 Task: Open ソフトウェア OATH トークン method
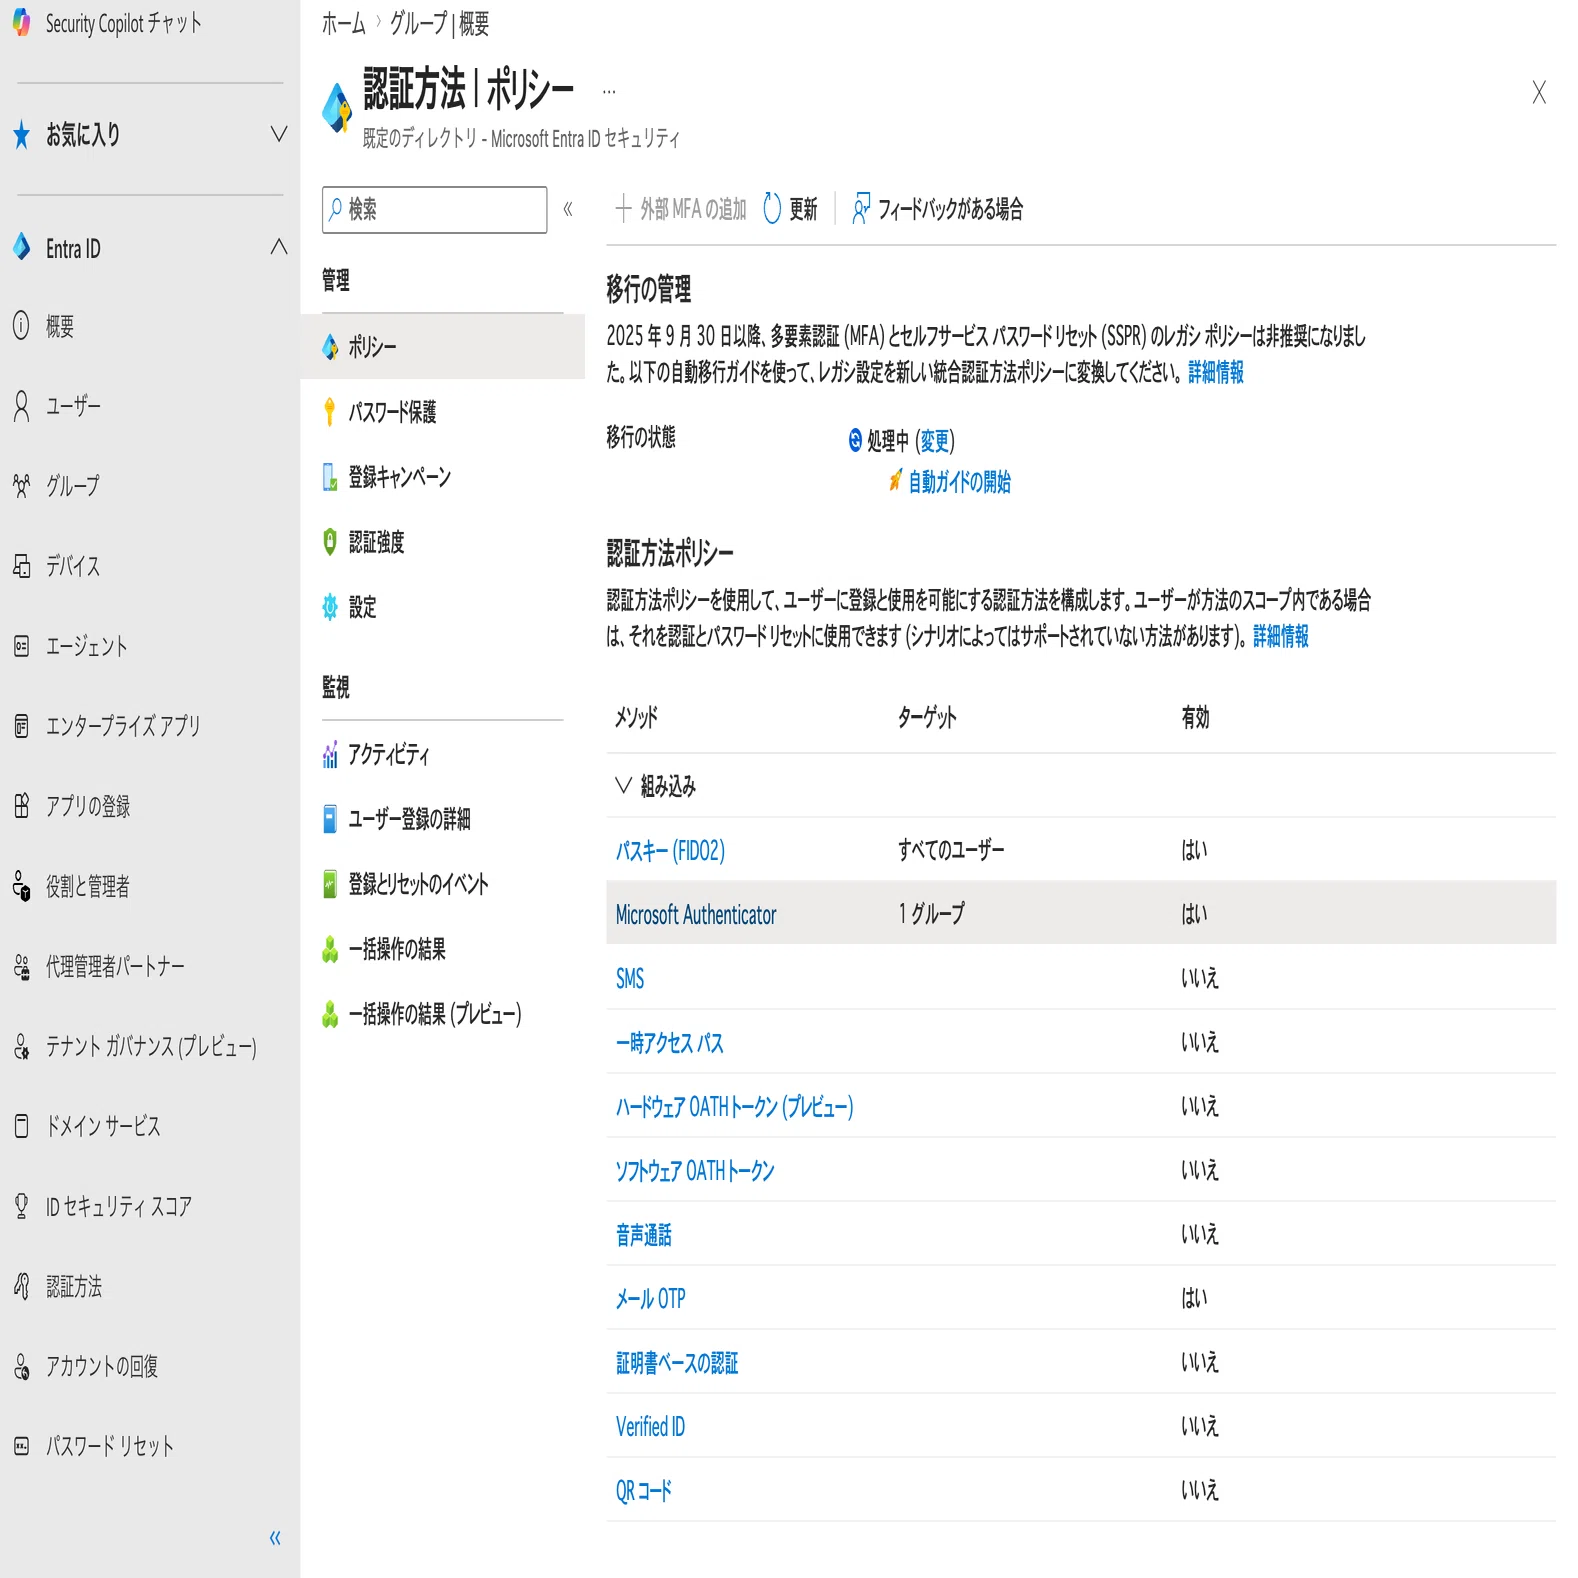695,1170
